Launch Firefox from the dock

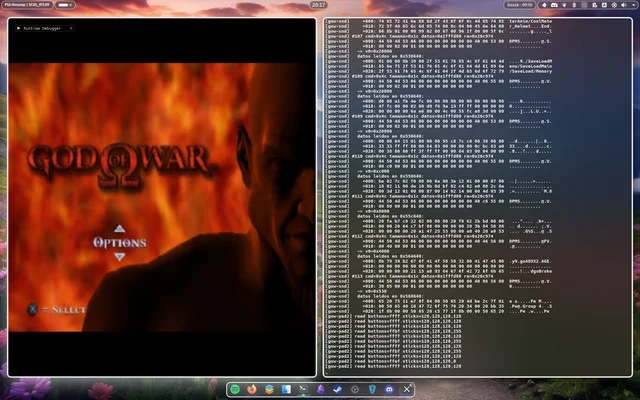tap(252, 389)
